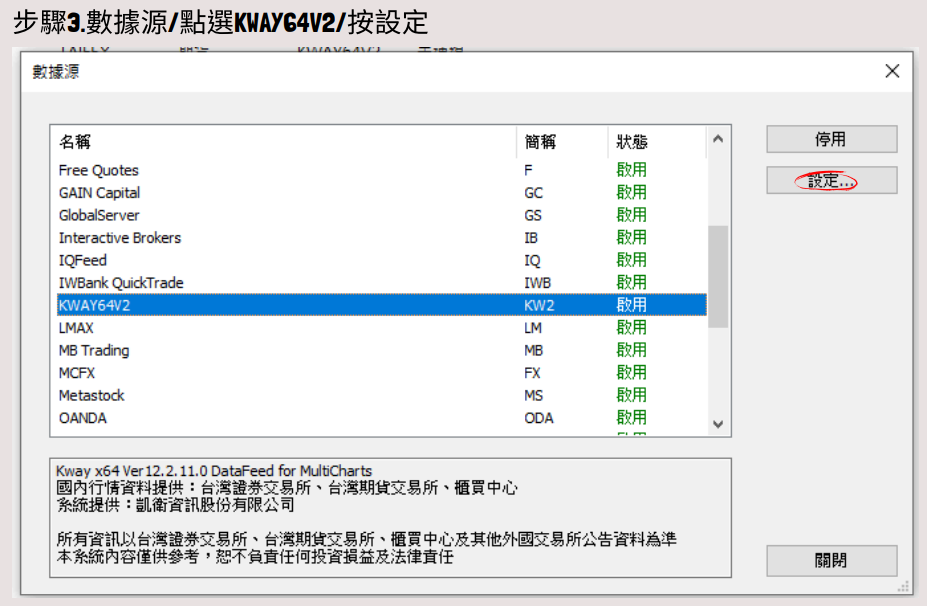The height and width of the screenshot is (606, 927).
Task: Click the 狀態 column header
Action: 657,142
